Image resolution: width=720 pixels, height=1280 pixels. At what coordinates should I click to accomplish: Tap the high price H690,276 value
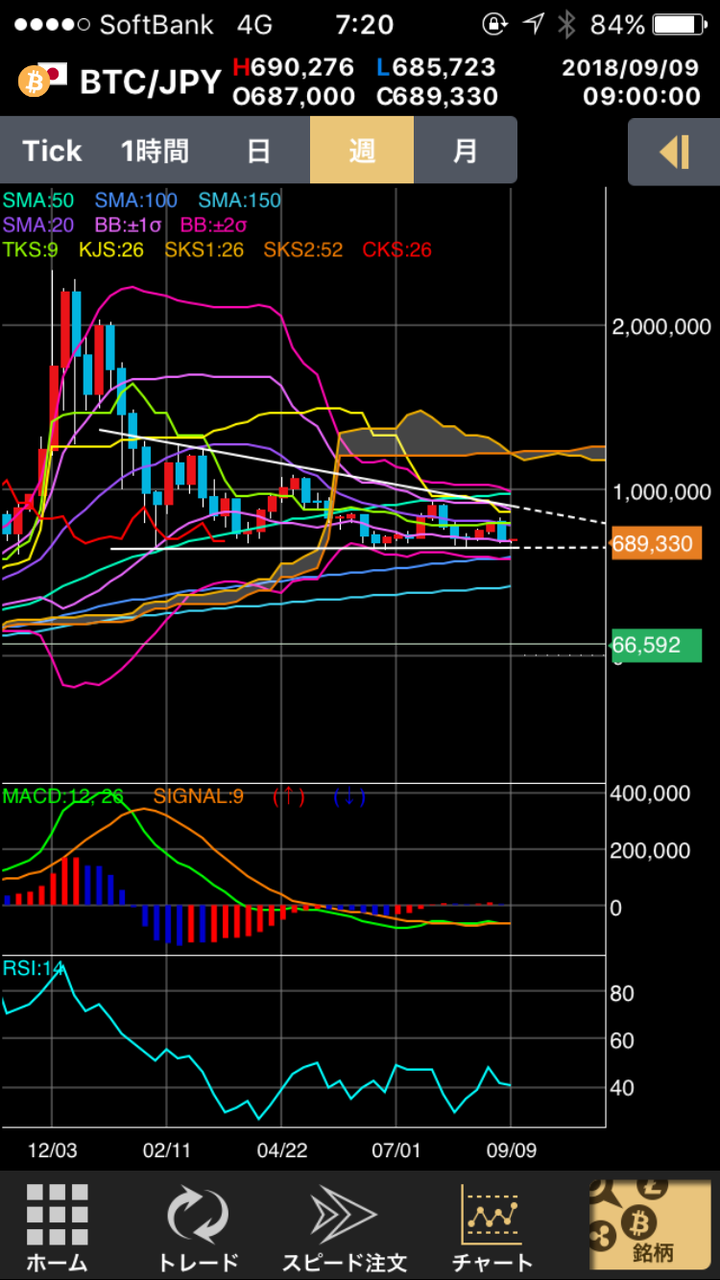pyautogui.click(x=293, y=67)
